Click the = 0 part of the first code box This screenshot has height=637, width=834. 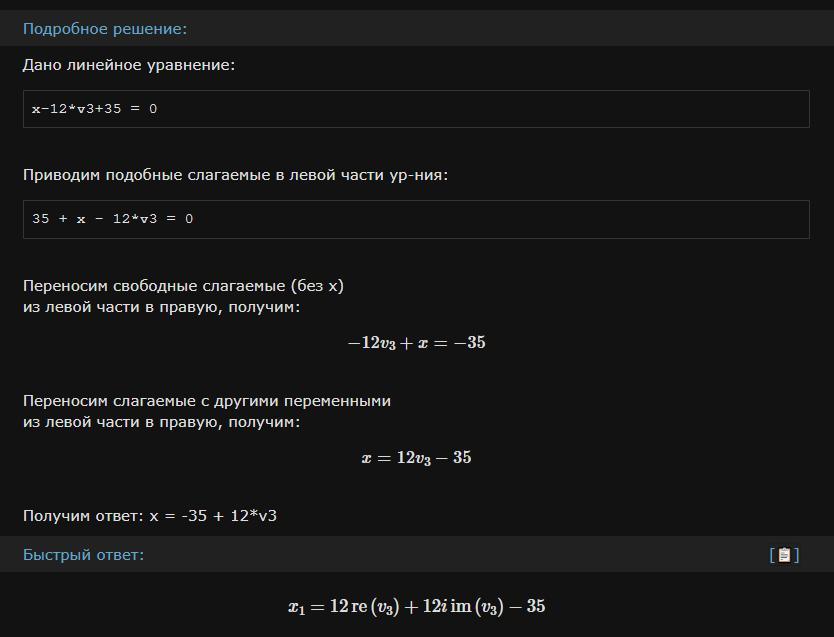144,109
